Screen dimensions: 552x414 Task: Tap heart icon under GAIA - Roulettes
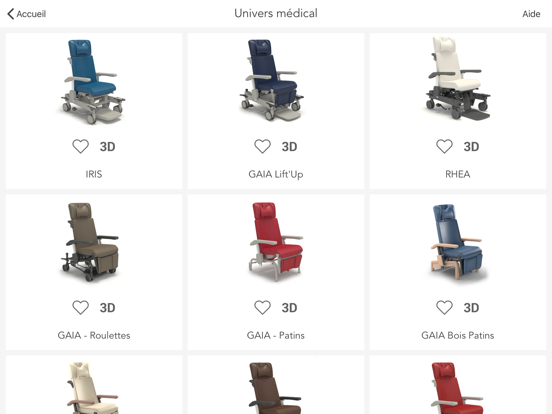81,308
